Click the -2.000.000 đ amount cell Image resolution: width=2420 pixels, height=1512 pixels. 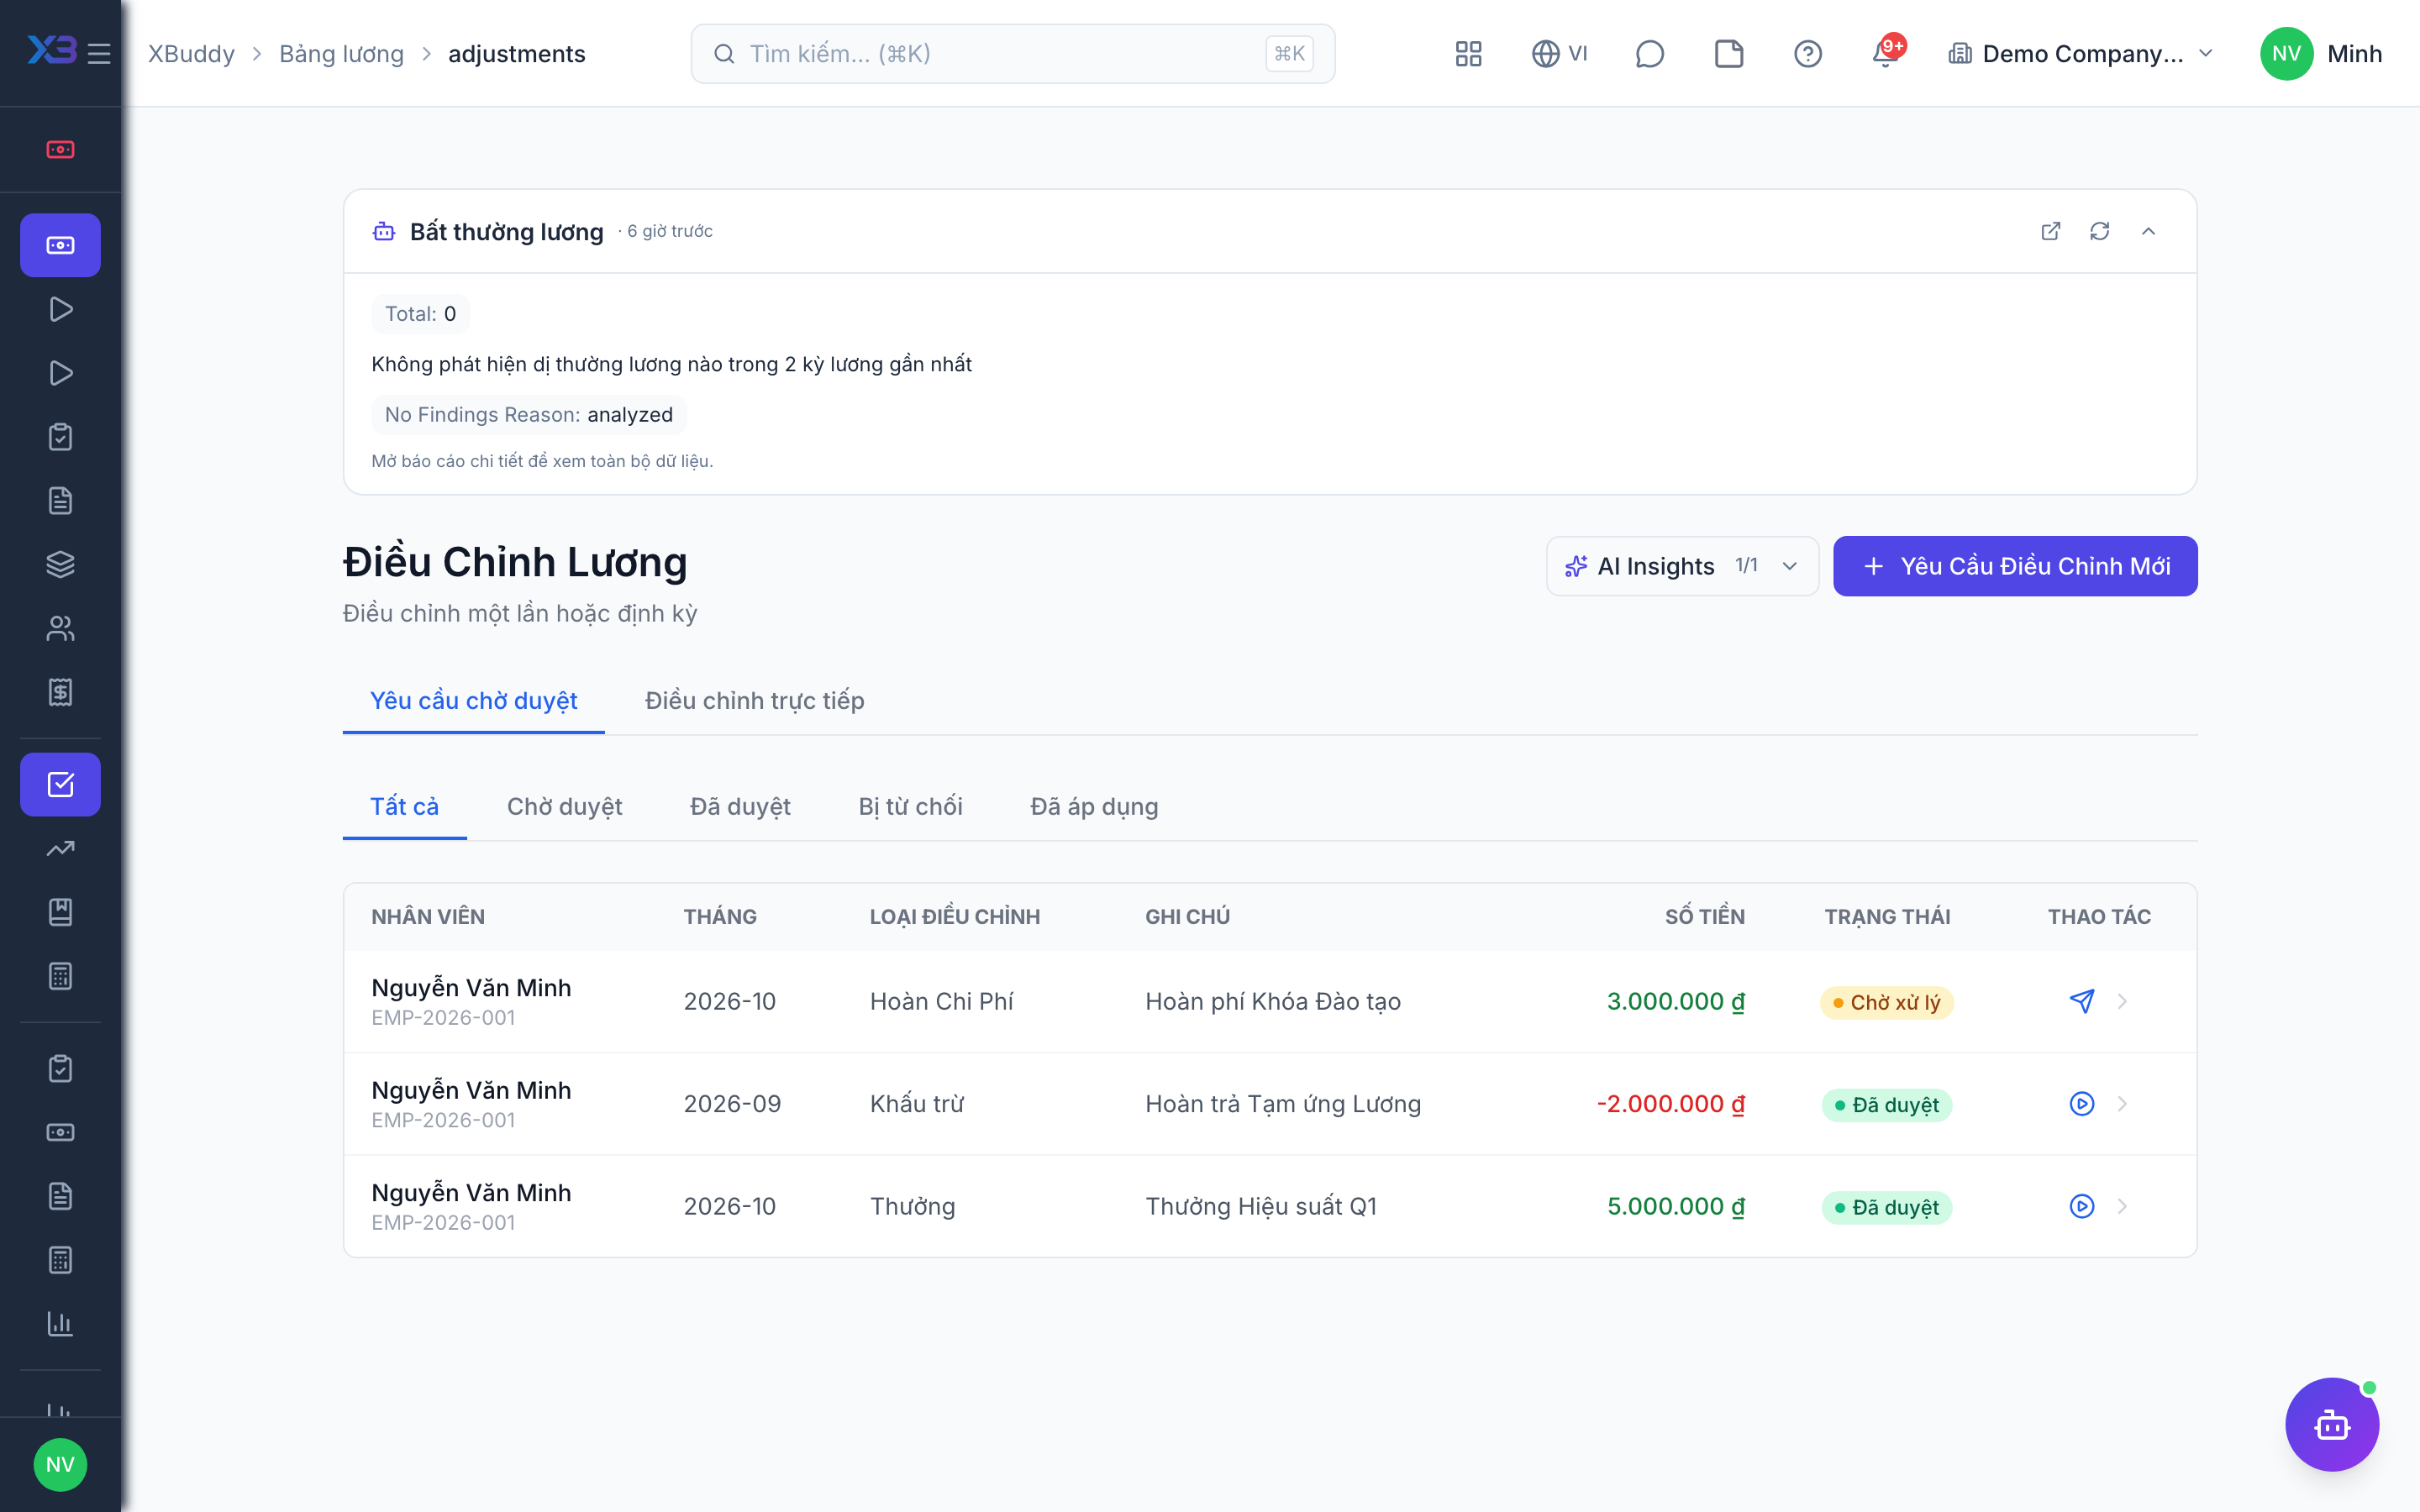1671,1104
